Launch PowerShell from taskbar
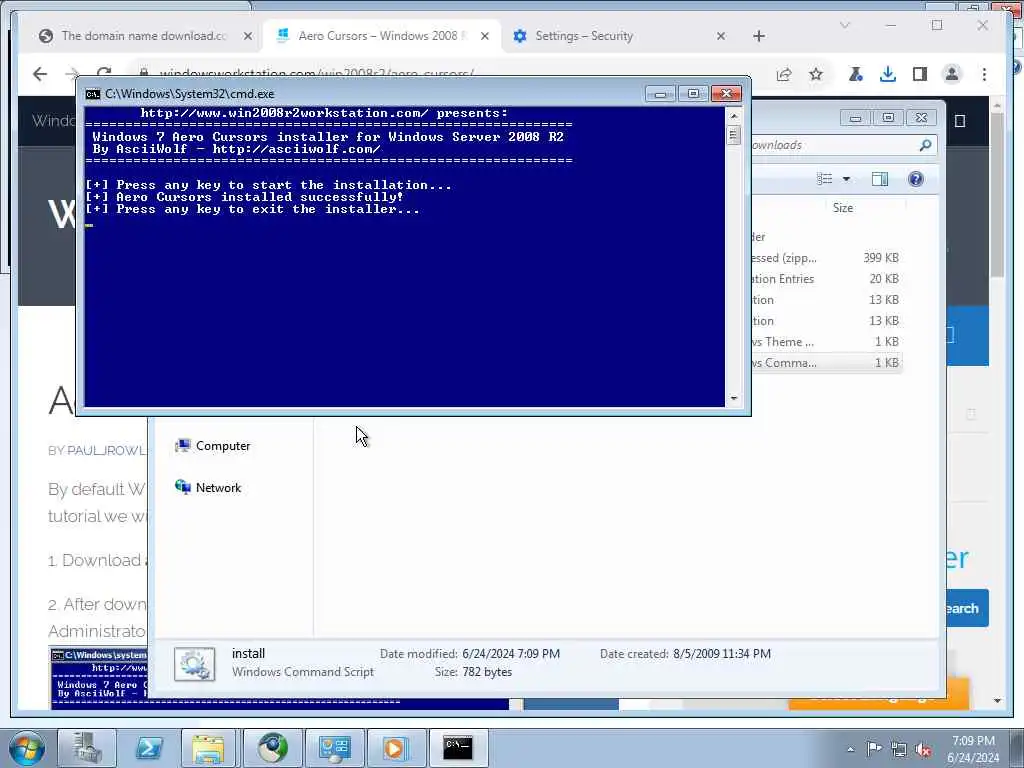This screenshot has width=1024, height=768. 148,748
